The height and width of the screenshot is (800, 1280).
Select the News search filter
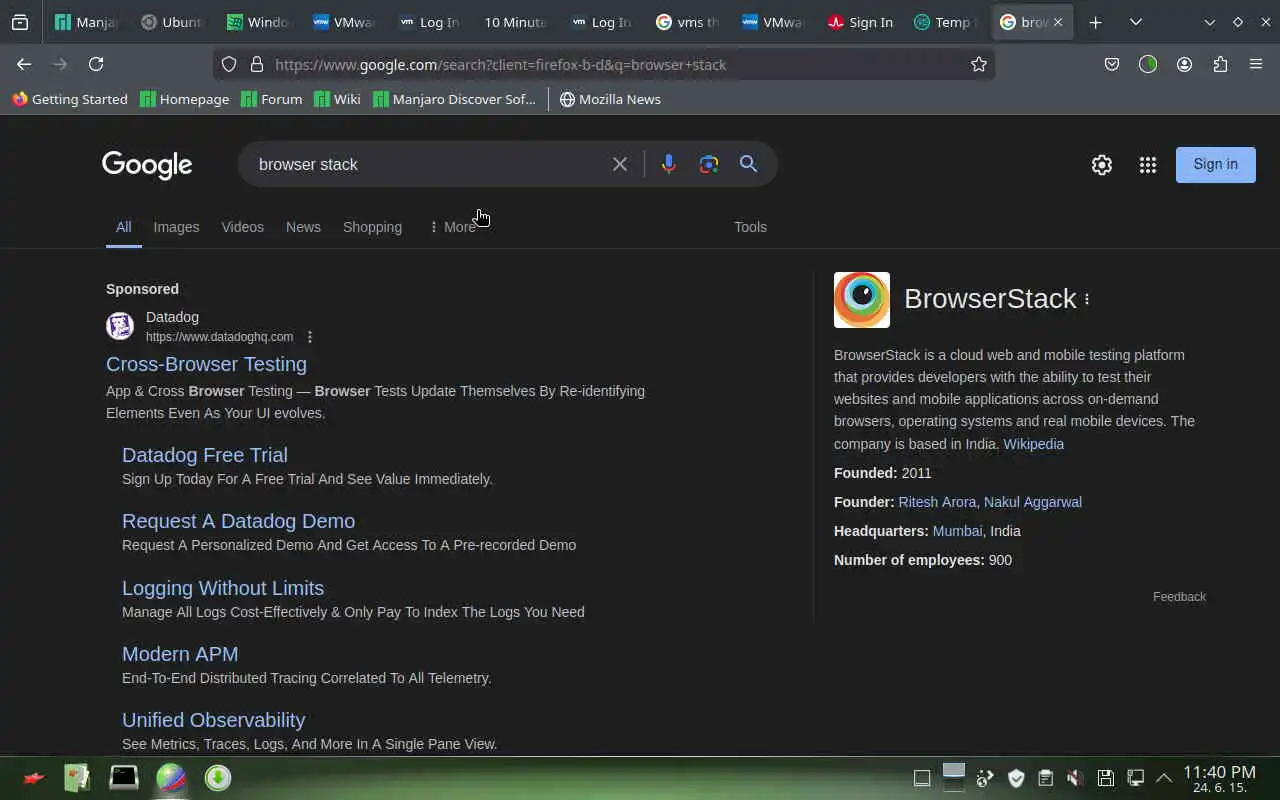click(x=303, y=227)
